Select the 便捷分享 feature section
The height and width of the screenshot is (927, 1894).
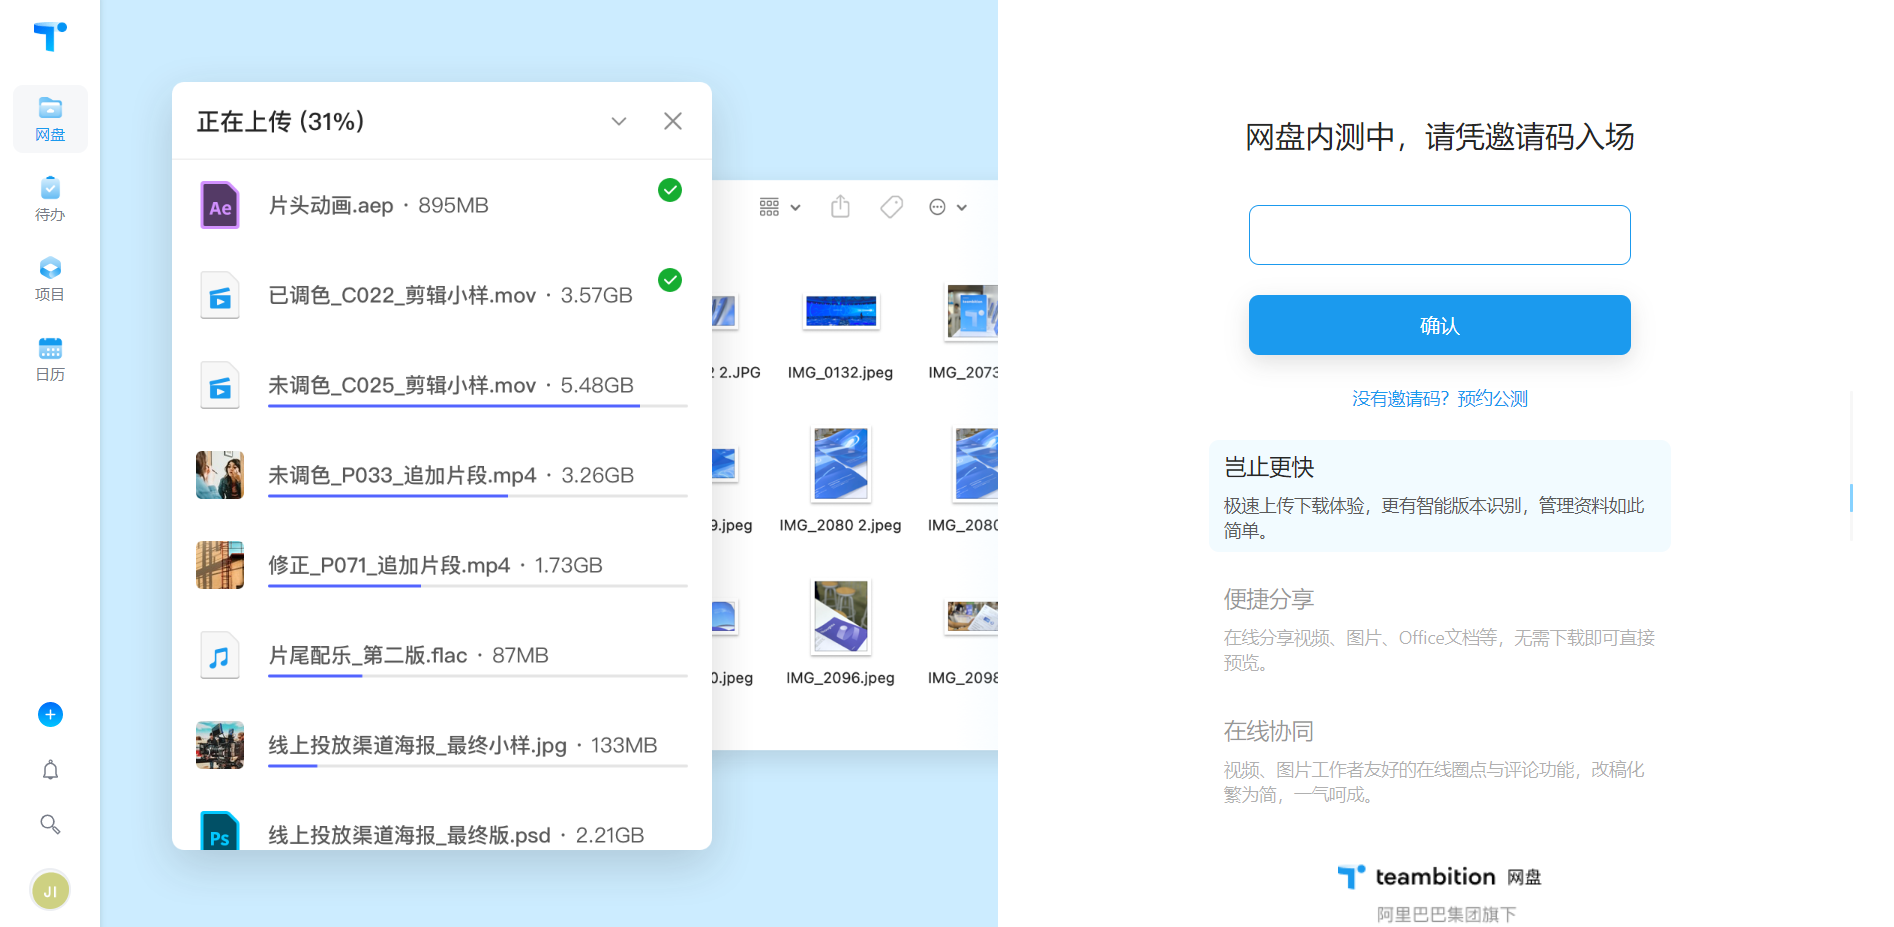pos(1440,629)
